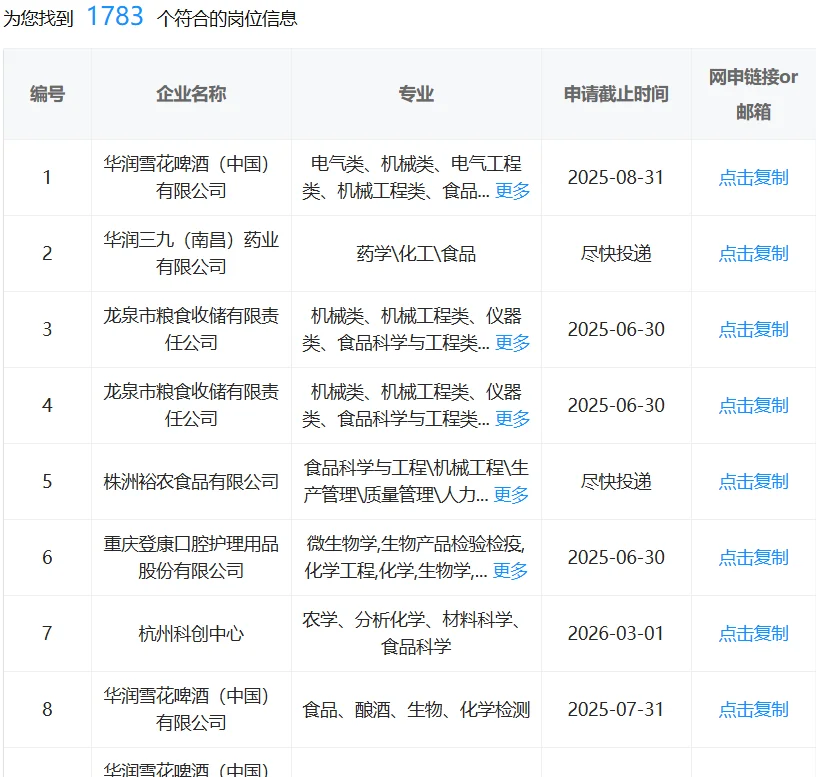The height and width of the screenshot is (777, 816).
Task: Copy the application link for row 1
Action: click(x=753, y=177)
